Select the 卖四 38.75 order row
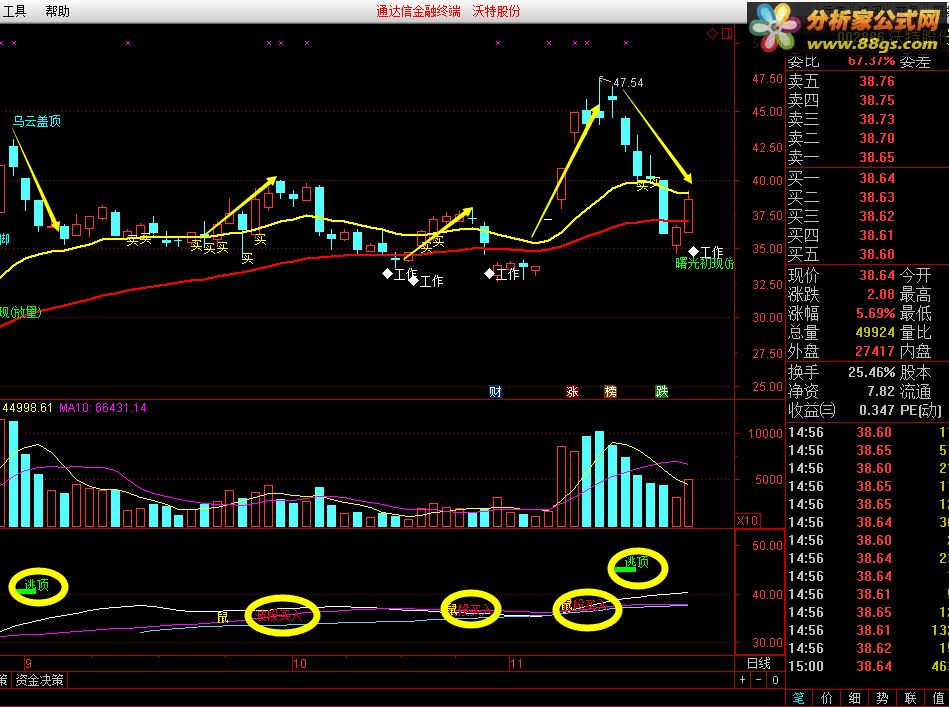Image resolution: width=949 pixels, height=707 pixels. (x=867, y=100)
